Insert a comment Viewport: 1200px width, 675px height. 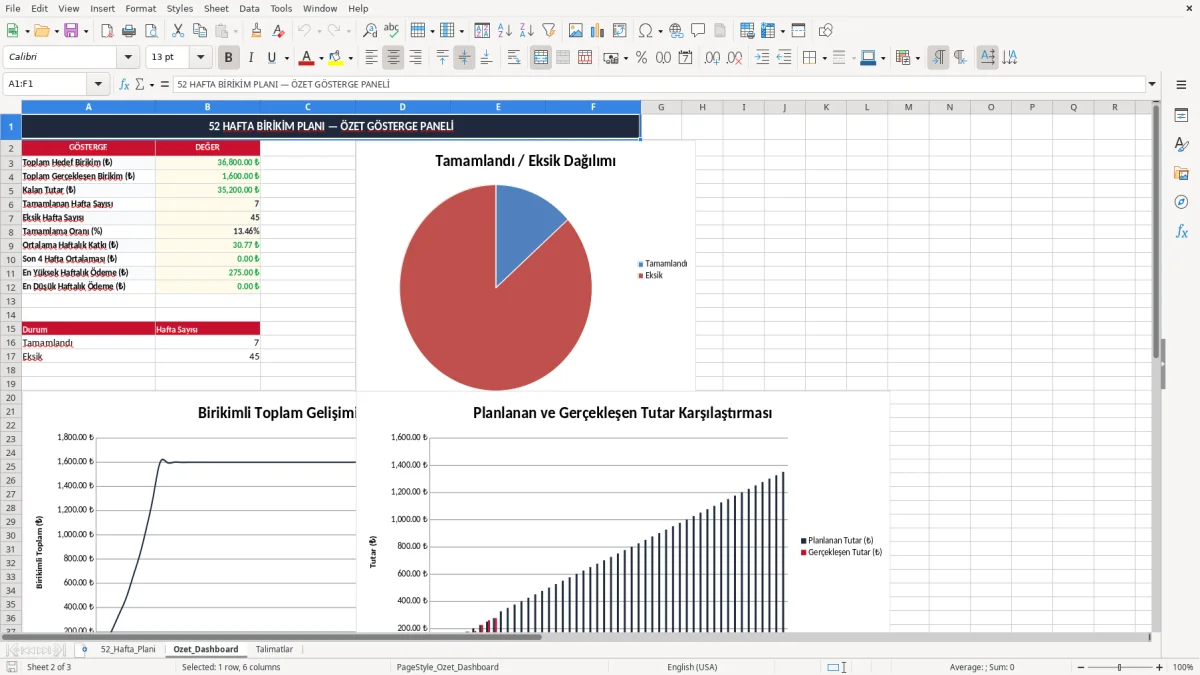698,31
